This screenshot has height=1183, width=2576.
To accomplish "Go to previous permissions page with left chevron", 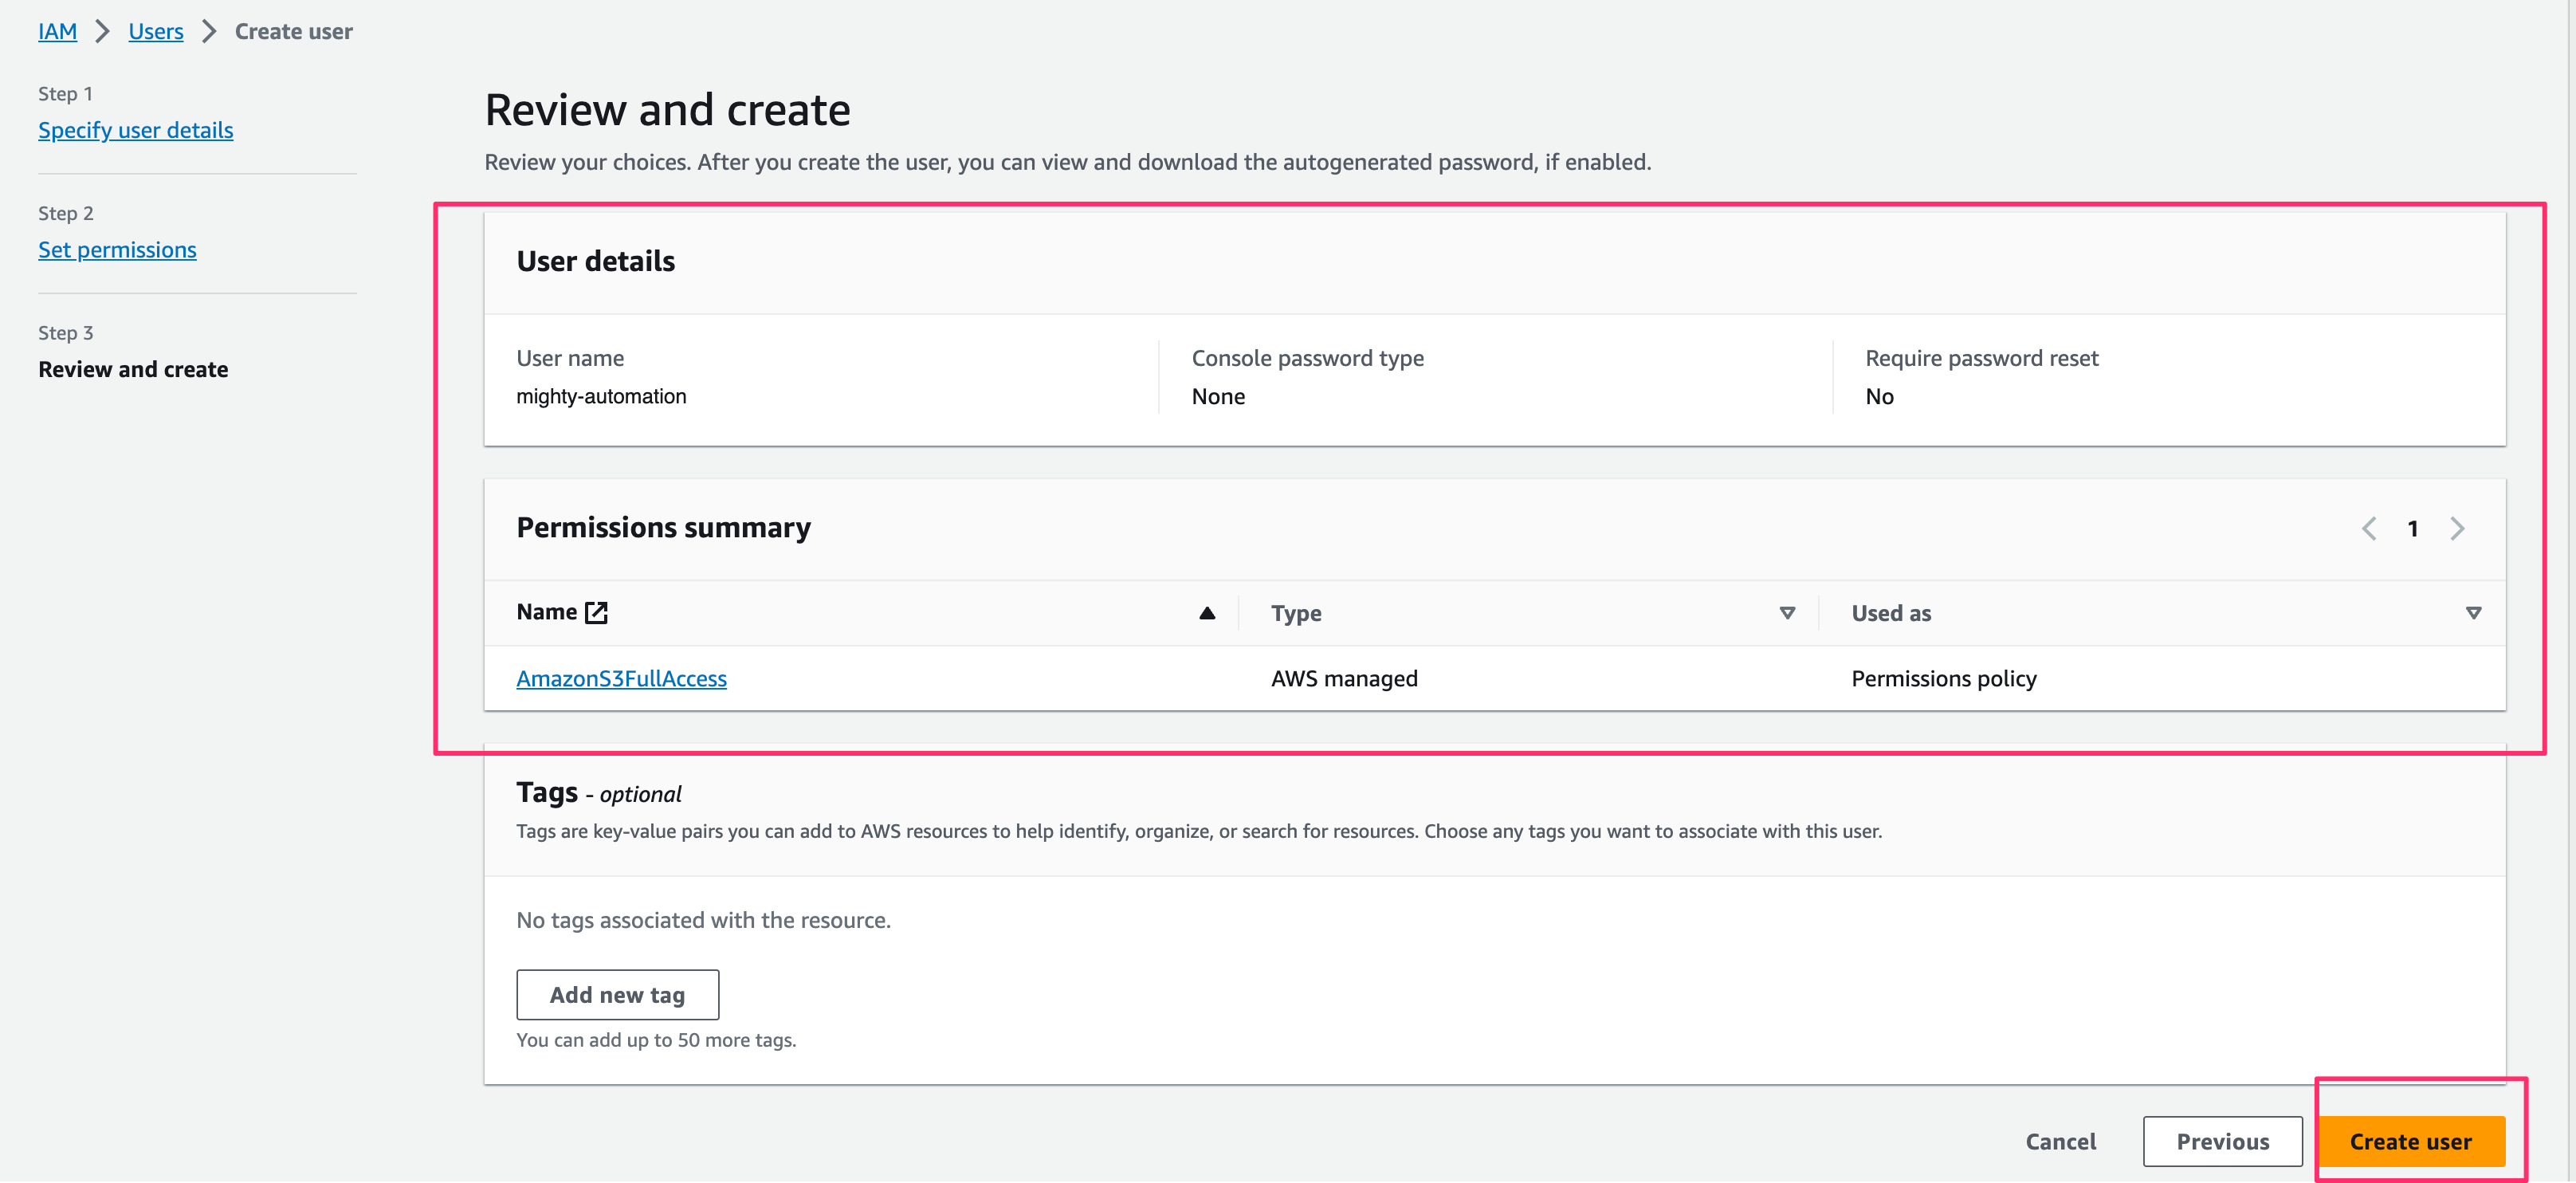I will (x=2369, y=528).
